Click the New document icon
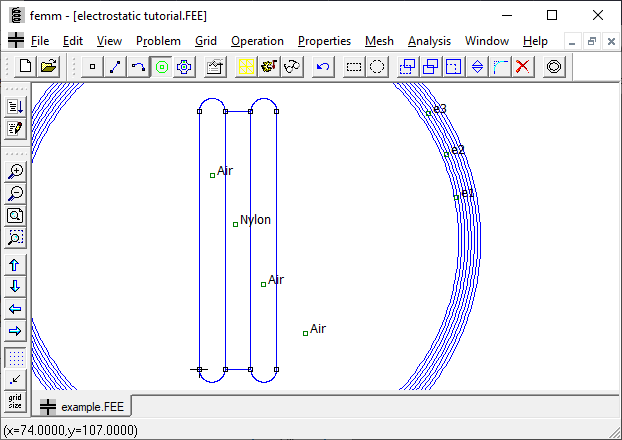Screen dimensions: 622x440 coord(25,67)
